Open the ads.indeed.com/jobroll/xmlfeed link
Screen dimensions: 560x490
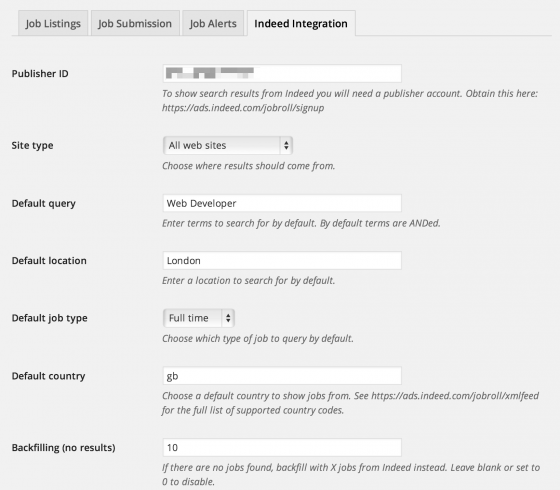click(455, 396)
